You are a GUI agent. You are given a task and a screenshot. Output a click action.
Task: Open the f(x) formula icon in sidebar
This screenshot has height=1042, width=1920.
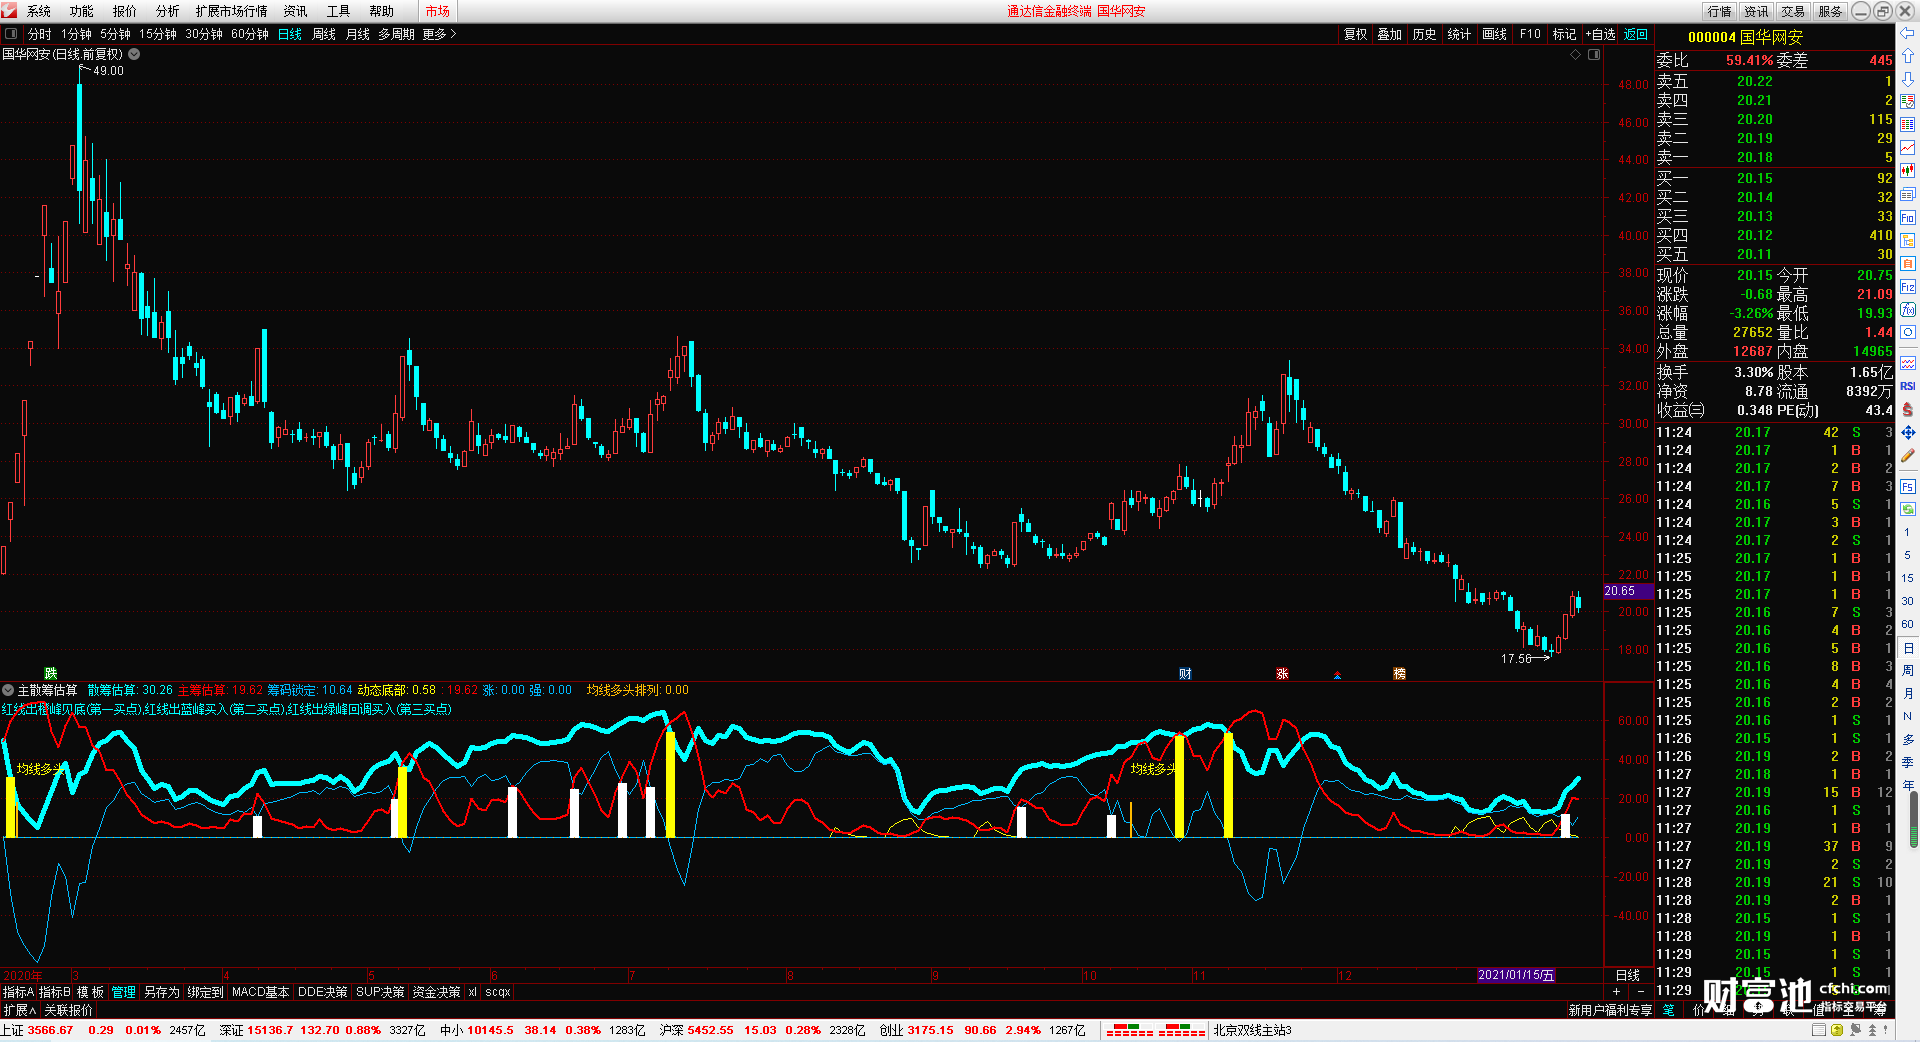click(x=1908, y=310)
